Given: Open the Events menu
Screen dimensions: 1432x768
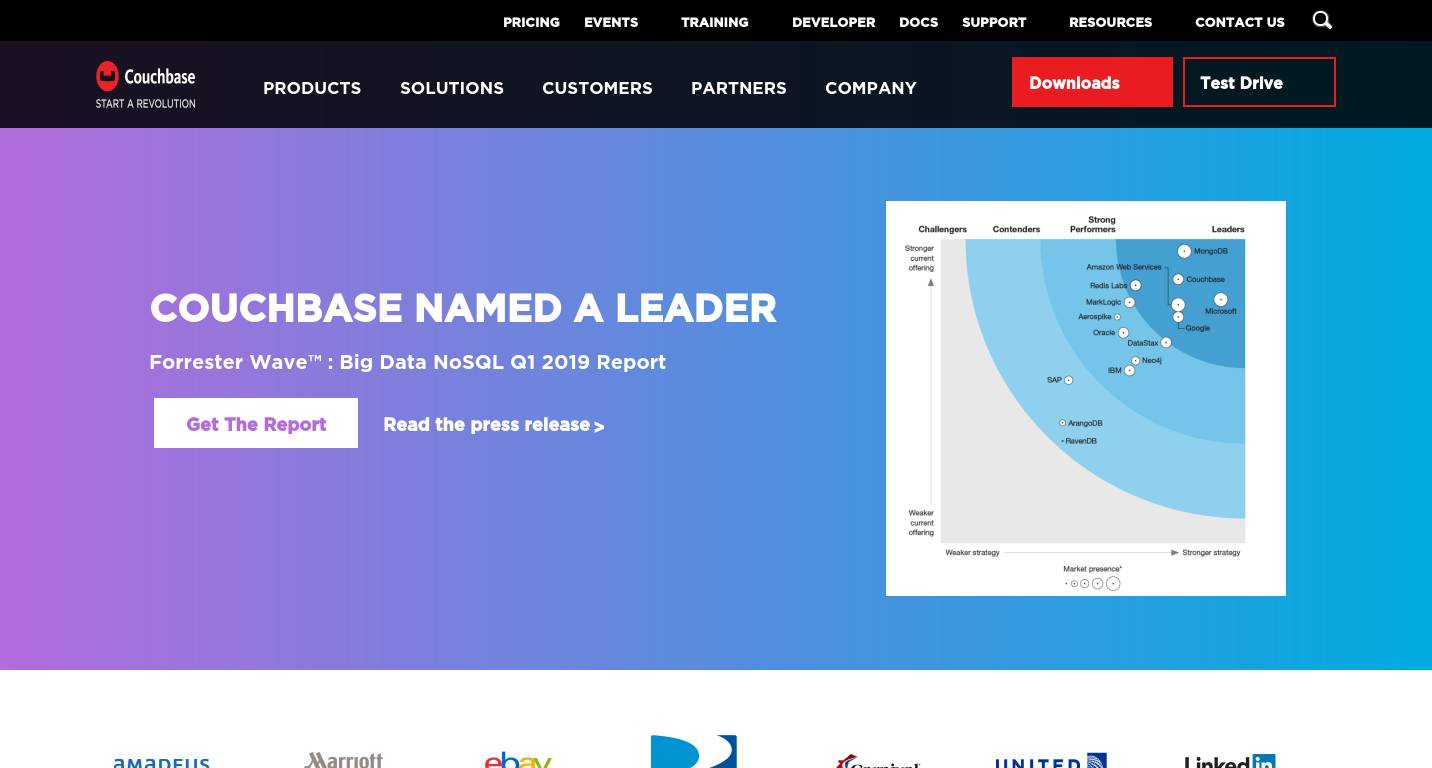Looking at the screenshot, I should [x=611, y=22].
